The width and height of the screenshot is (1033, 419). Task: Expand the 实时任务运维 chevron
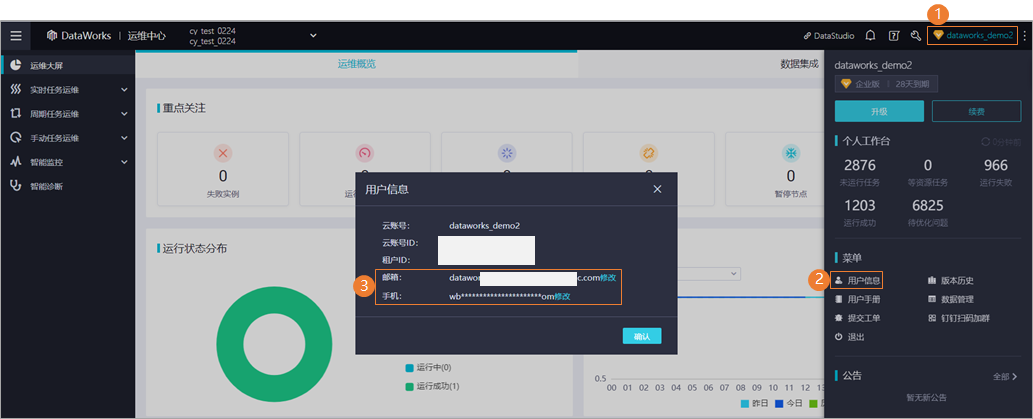point(125,90)
